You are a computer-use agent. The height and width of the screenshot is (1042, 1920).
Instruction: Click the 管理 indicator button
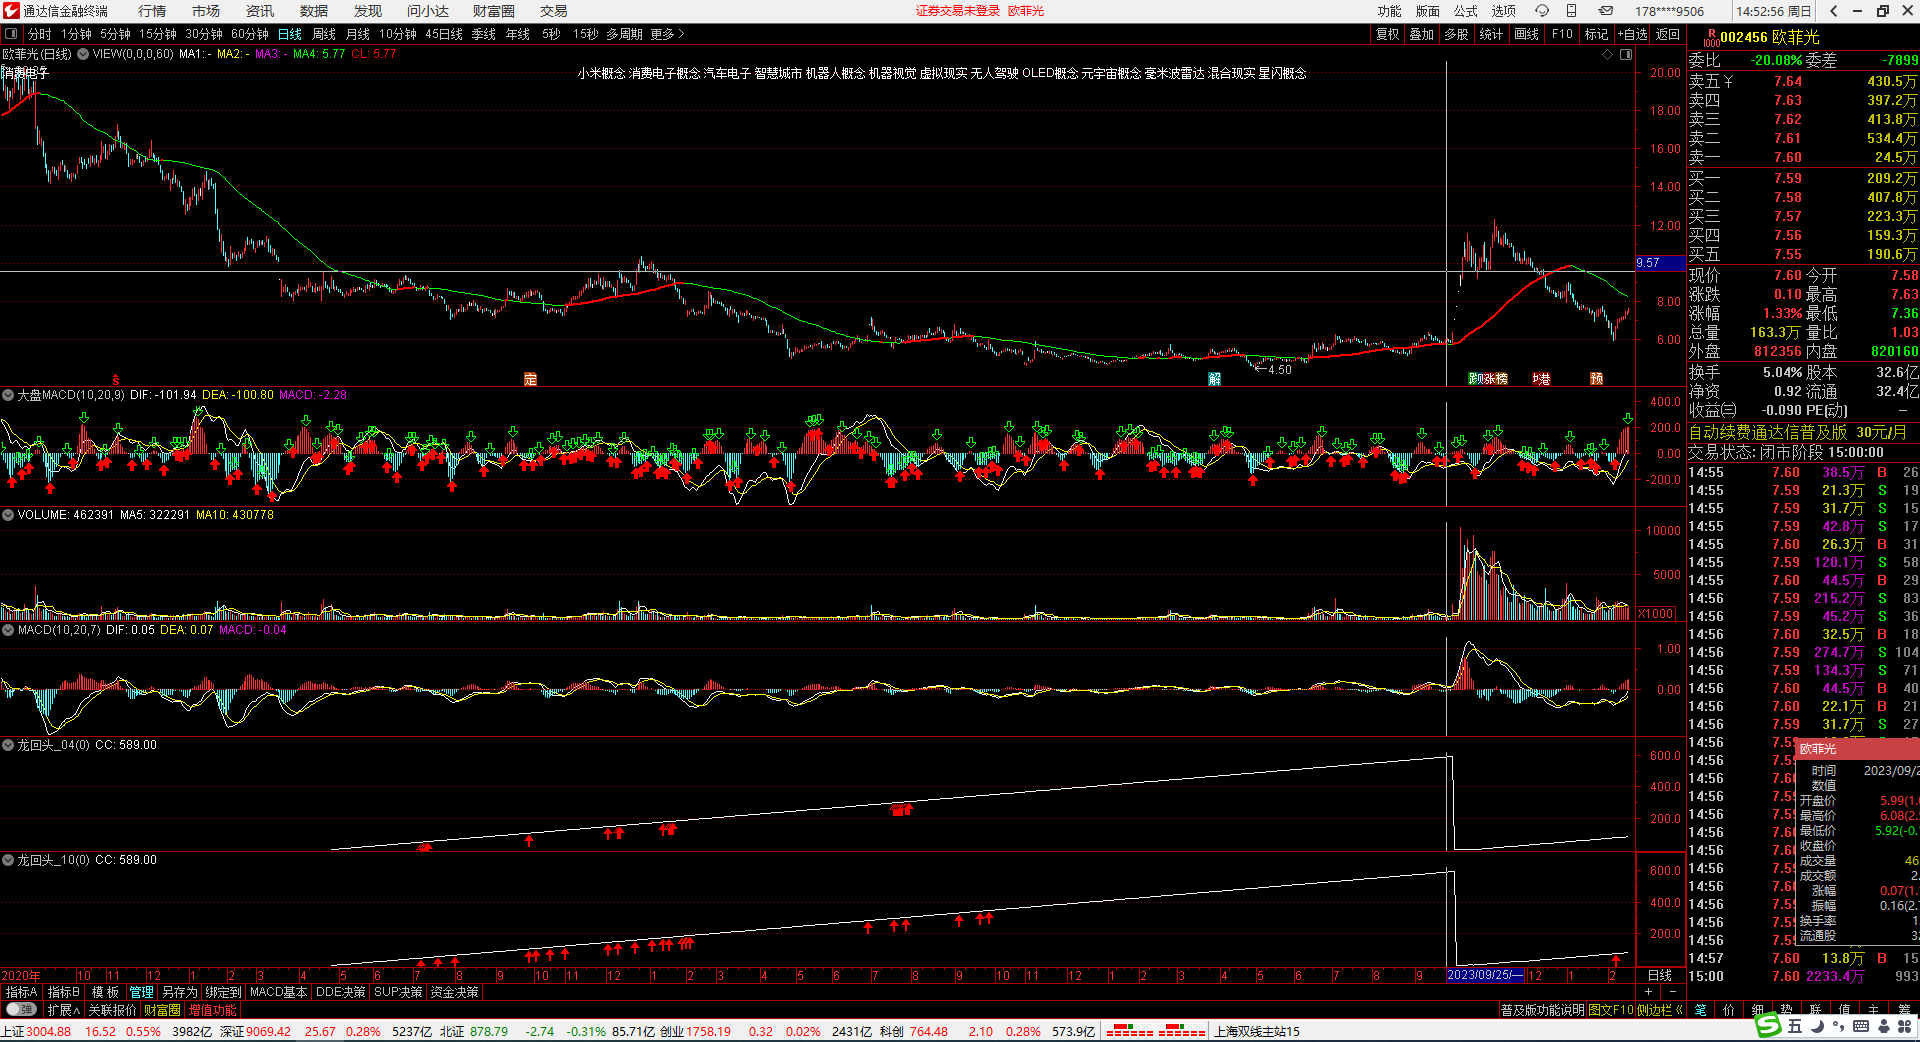pyautogui.click(x=142, y=992)
